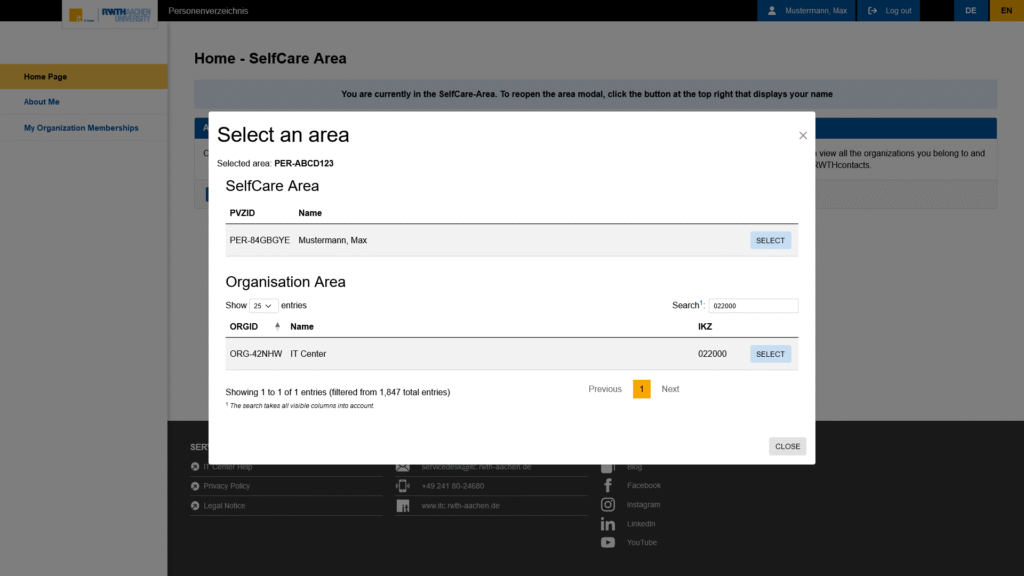
Task: Go to My Organization Memberships
Action: pos(81,128)
